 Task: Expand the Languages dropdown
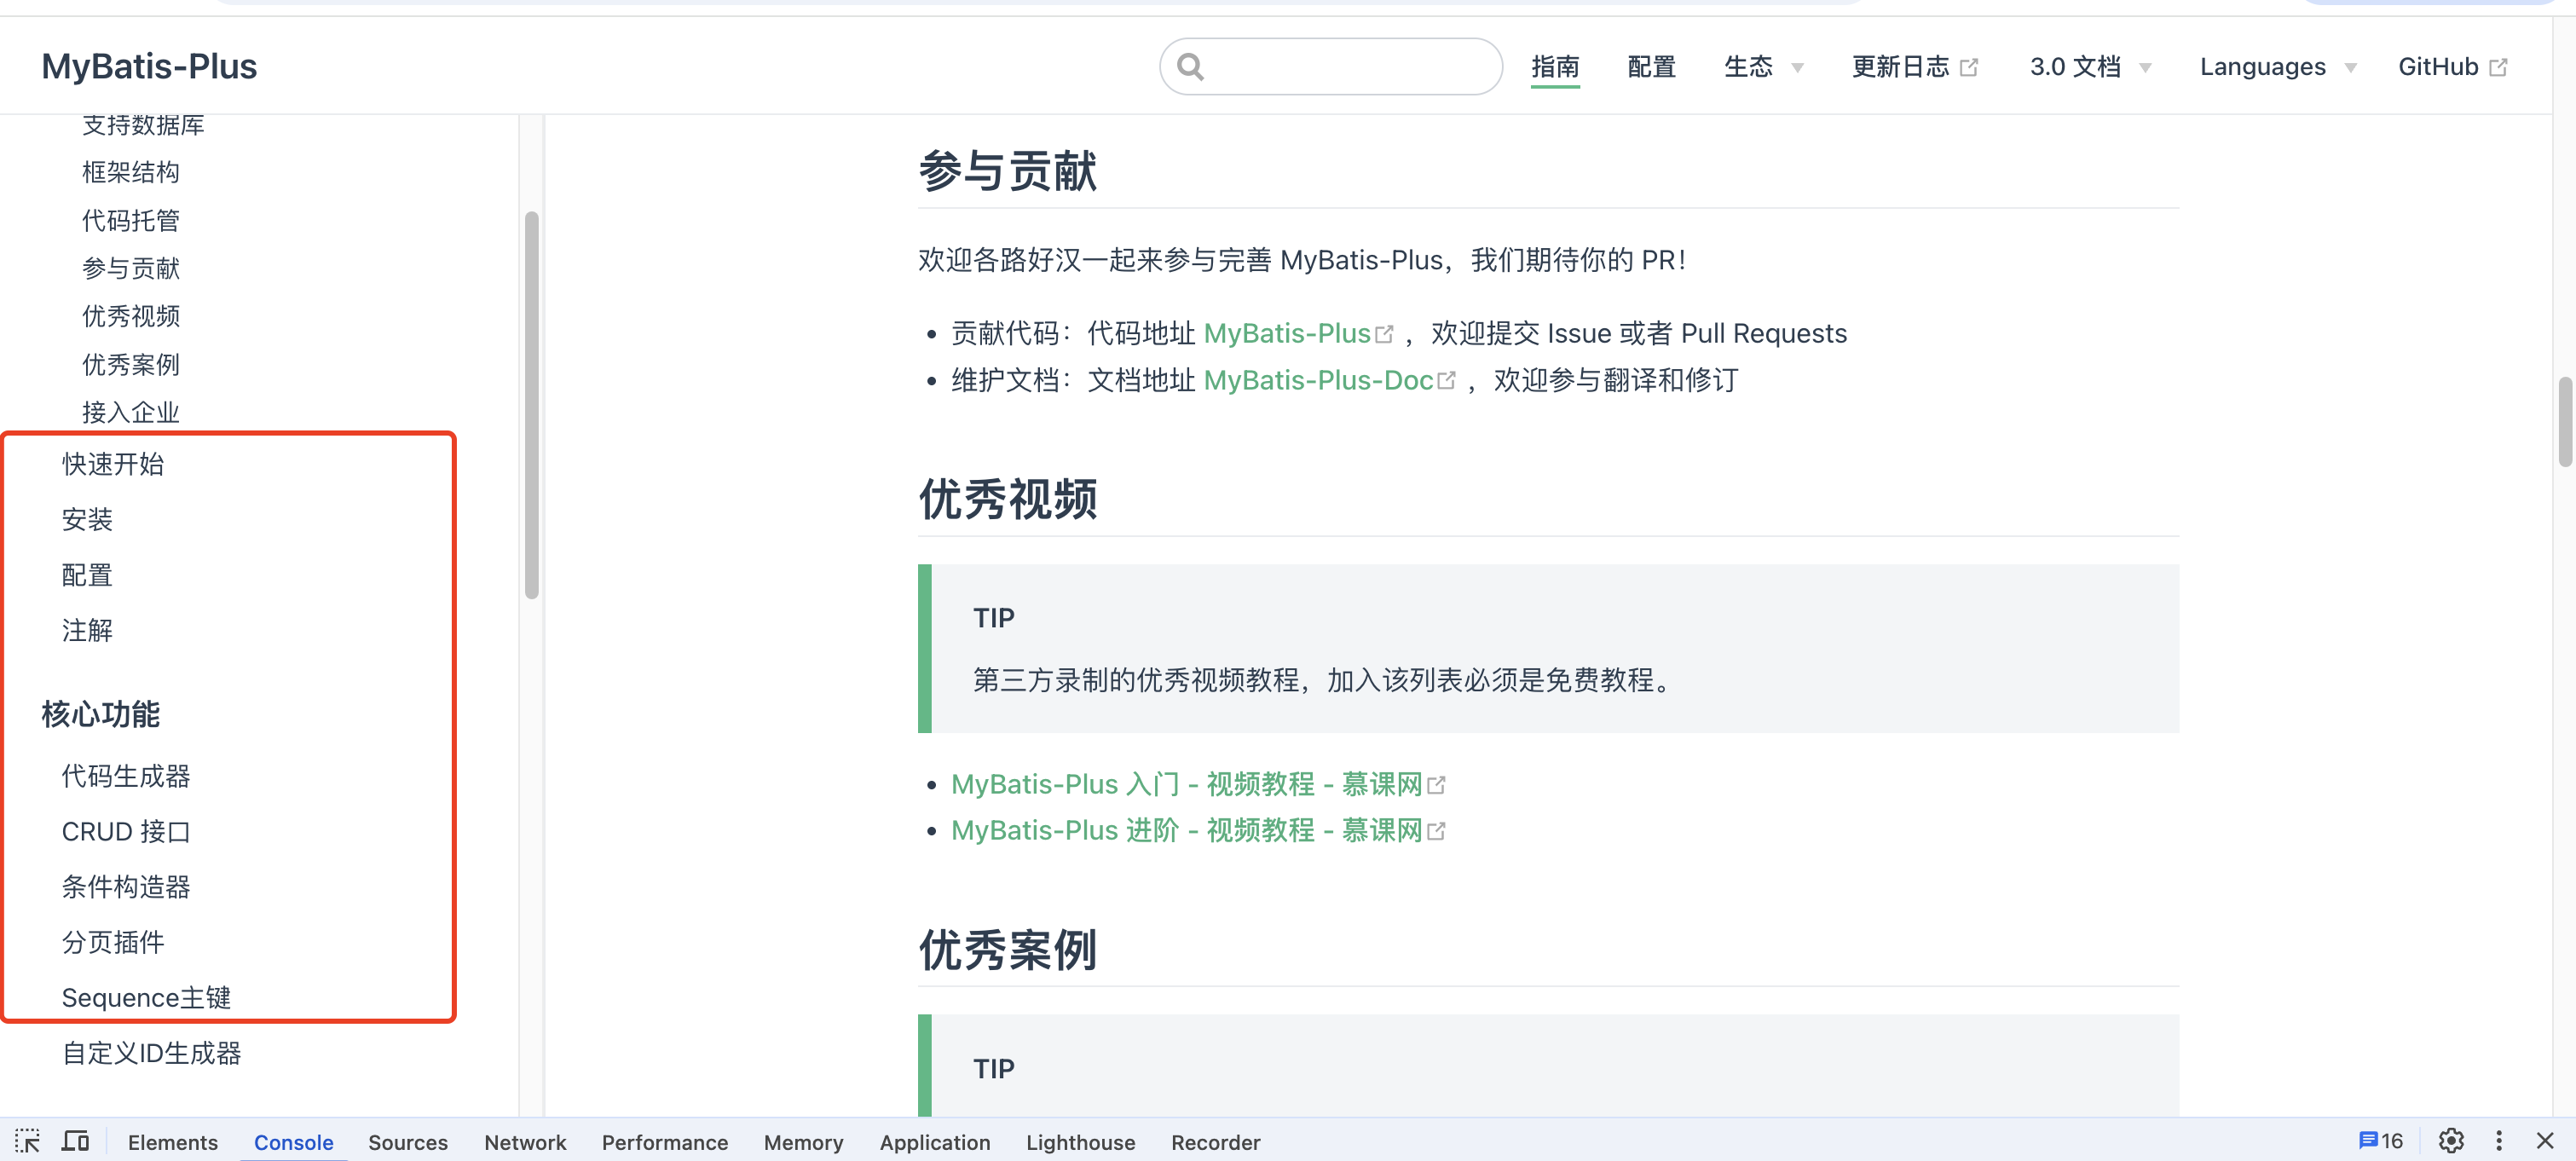(x=2278, y=67)
